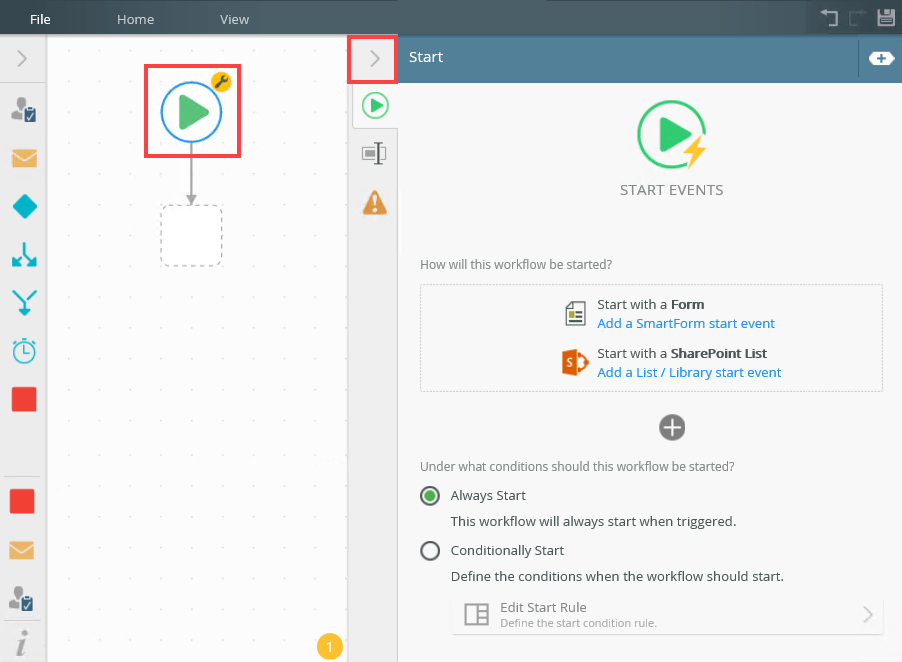Viewport: 902px width, 662px height.
Task: Click the Edit Start Rule chevron arrow
Action: [x=867, y=615]
